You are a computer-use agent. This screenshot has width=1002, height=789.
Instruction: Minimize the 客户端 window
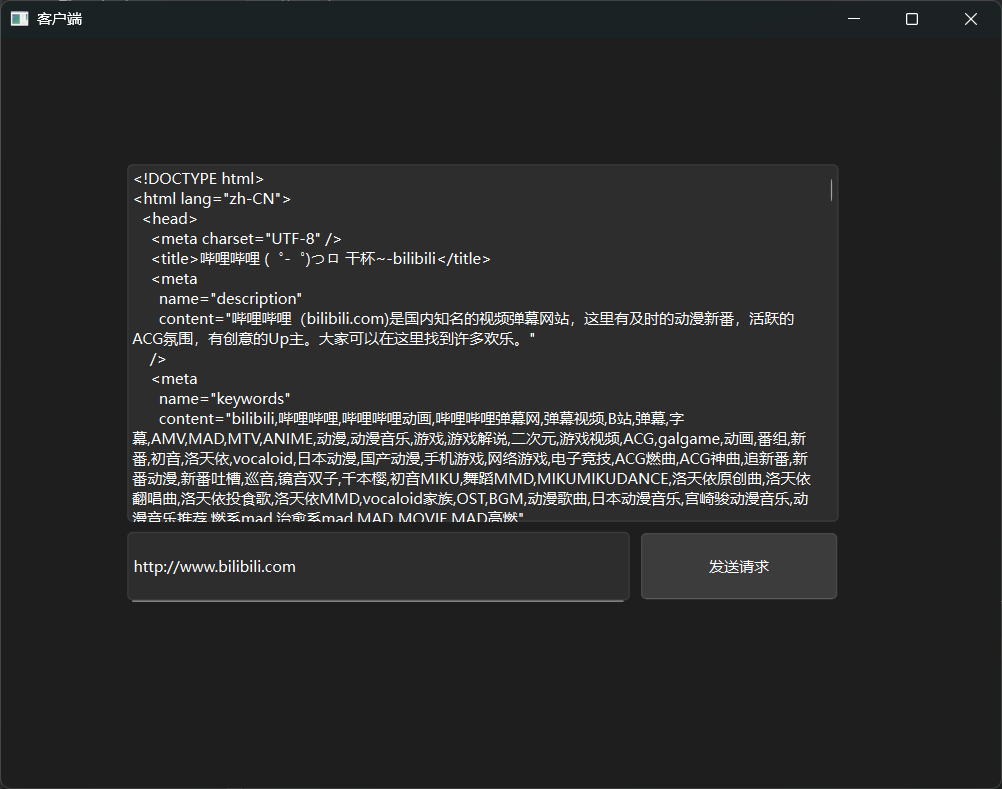coord(854,19)
